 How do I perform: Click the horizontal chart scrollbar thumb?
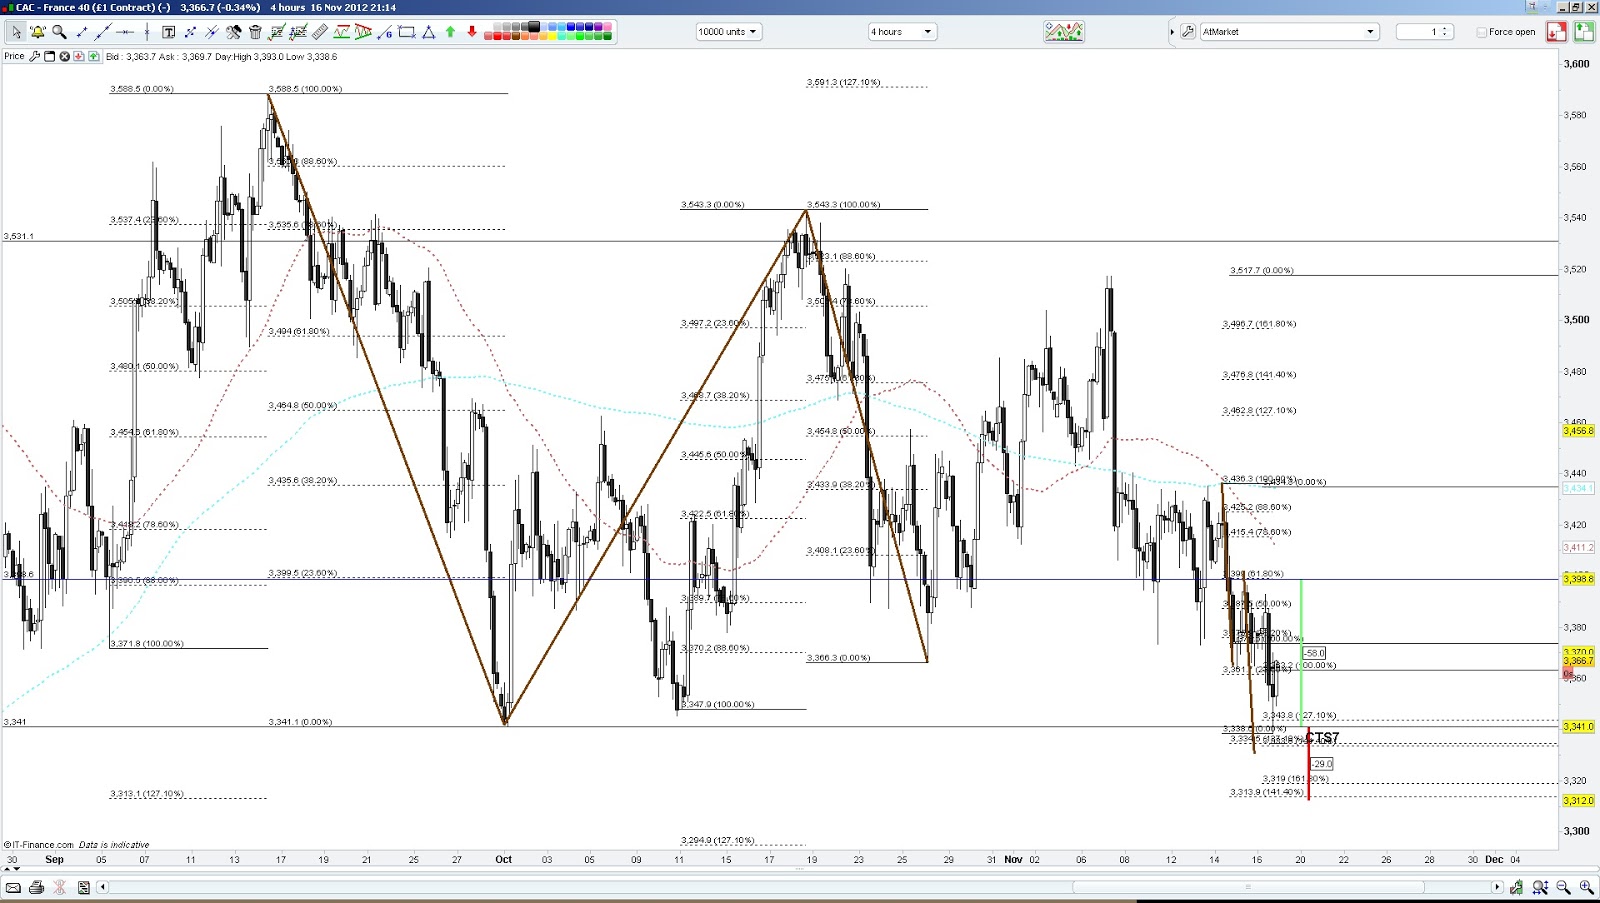click(1248, 887)
